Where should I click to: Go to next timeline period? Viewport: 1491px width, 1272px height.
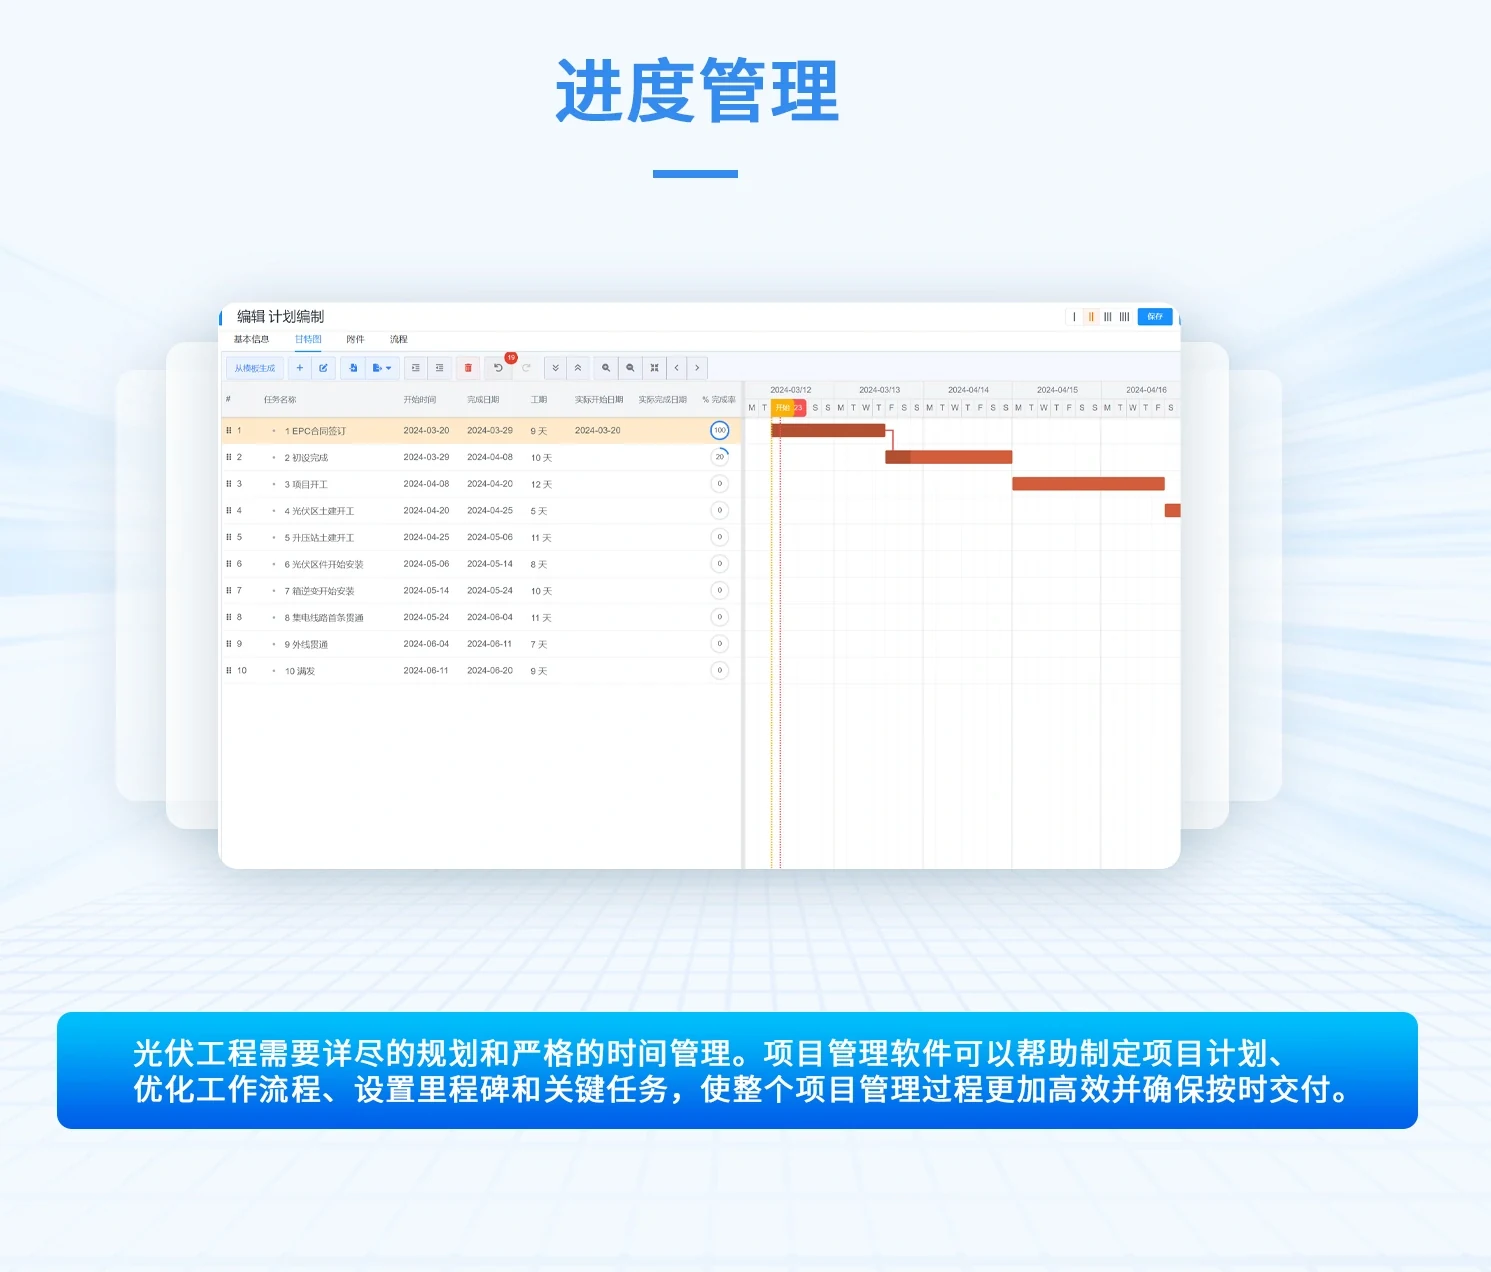[x=697, y=368]
